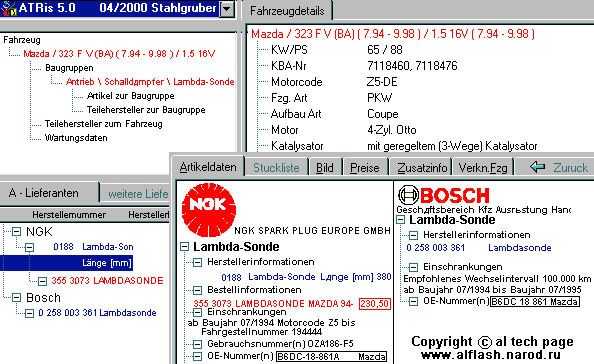Select the Fahrzeug root node
The height and width of the screenshot is (364, 594).
[22, 40]
